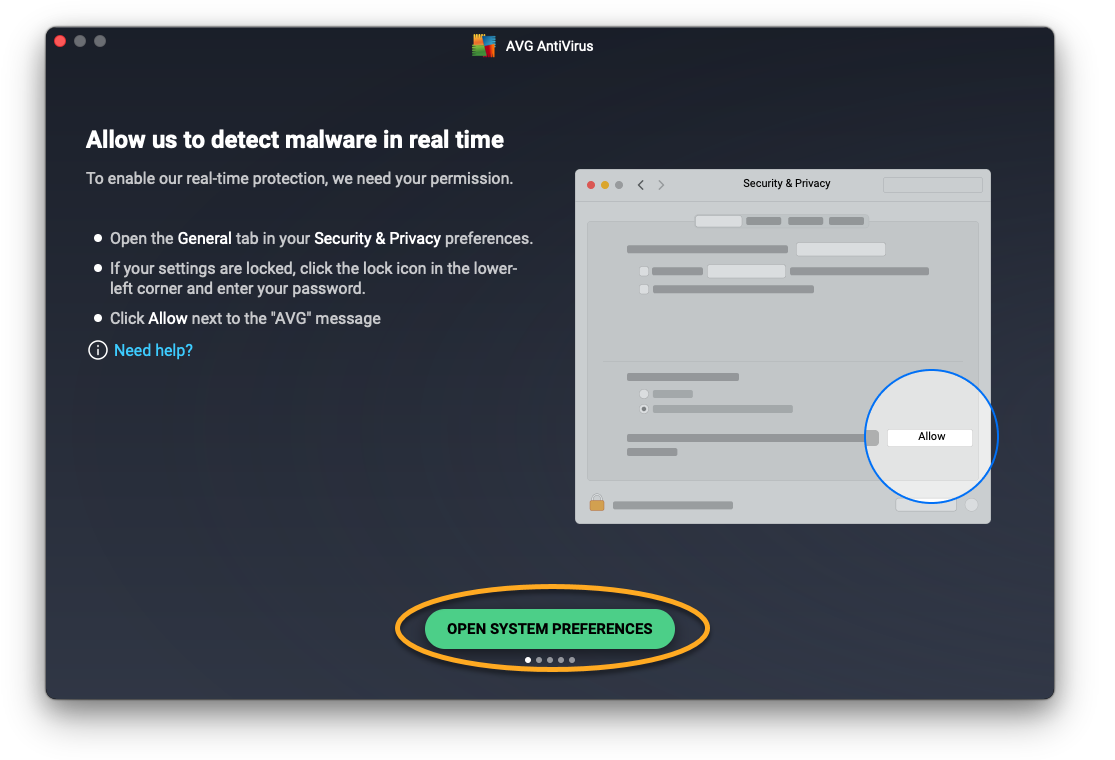
Task: Click the text "Click Allow next to the AVG message"
Action: click(x=245, y=319)
